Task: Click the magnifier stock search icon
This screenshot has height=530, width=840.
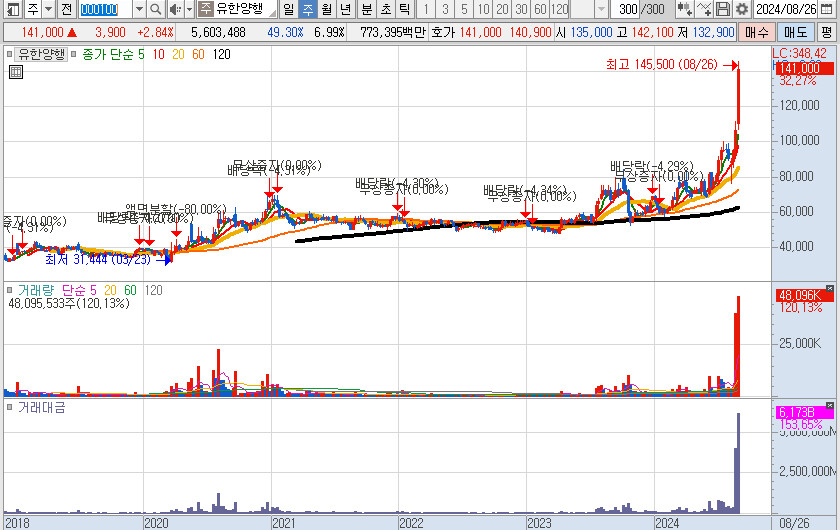Action: (x=156, y=9)
